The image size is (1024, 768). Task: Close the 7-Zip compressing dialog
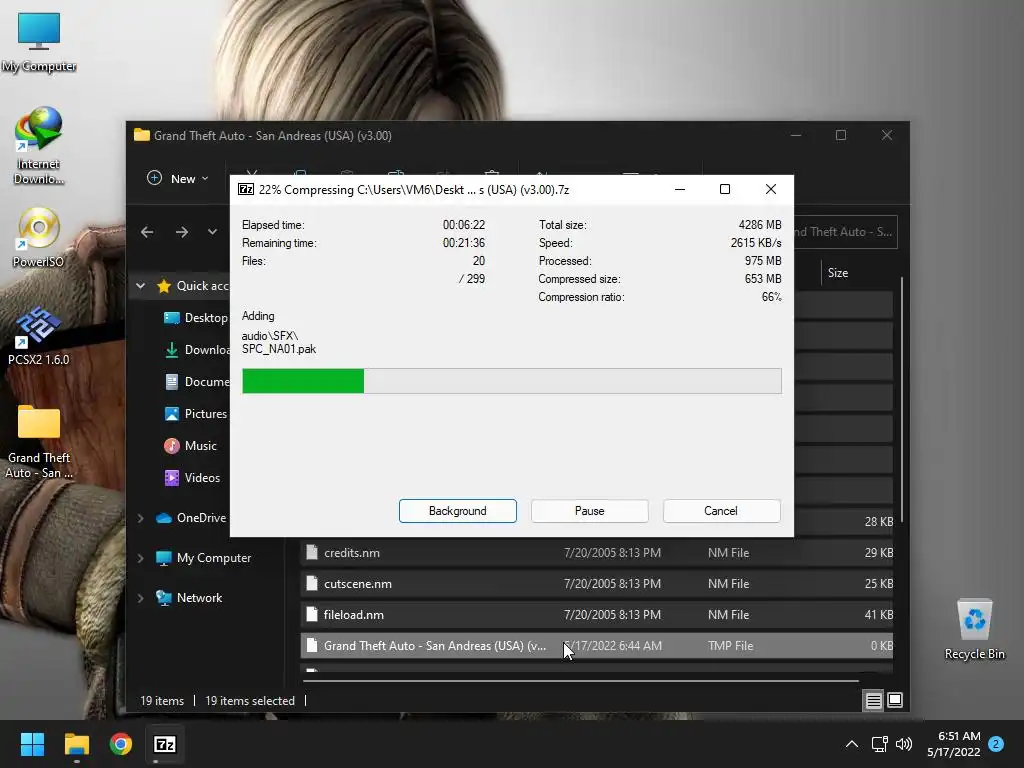(771, 189)
